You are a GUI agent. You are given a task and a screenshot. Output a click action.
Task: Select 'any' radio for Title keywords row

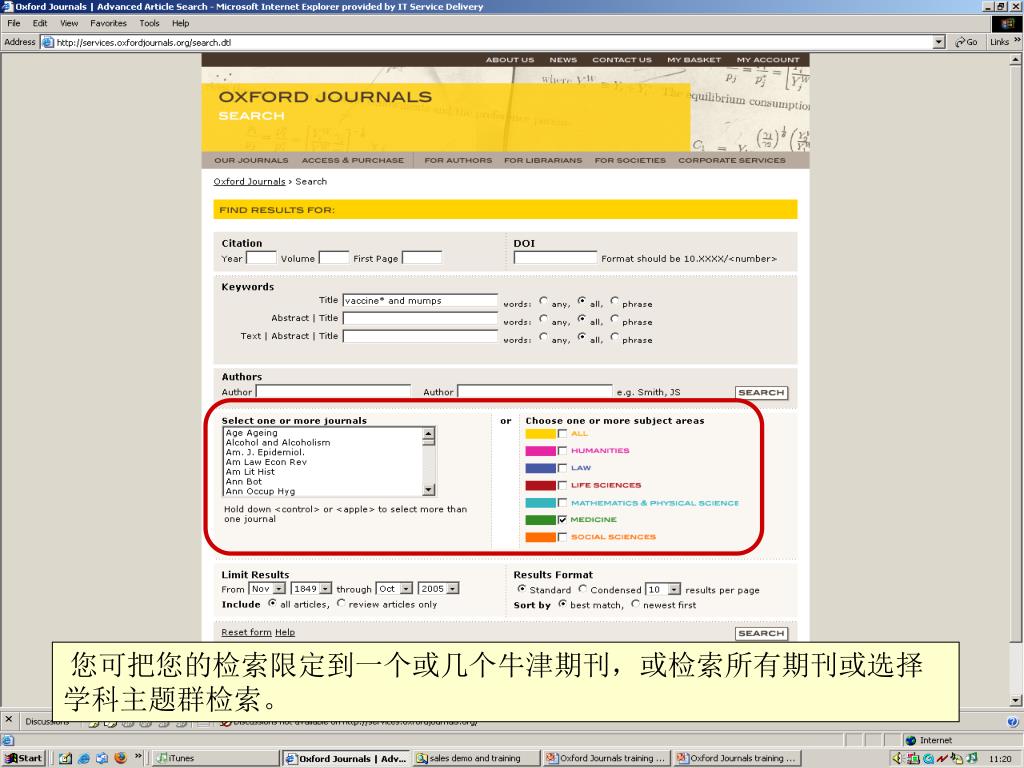[543, 301]
